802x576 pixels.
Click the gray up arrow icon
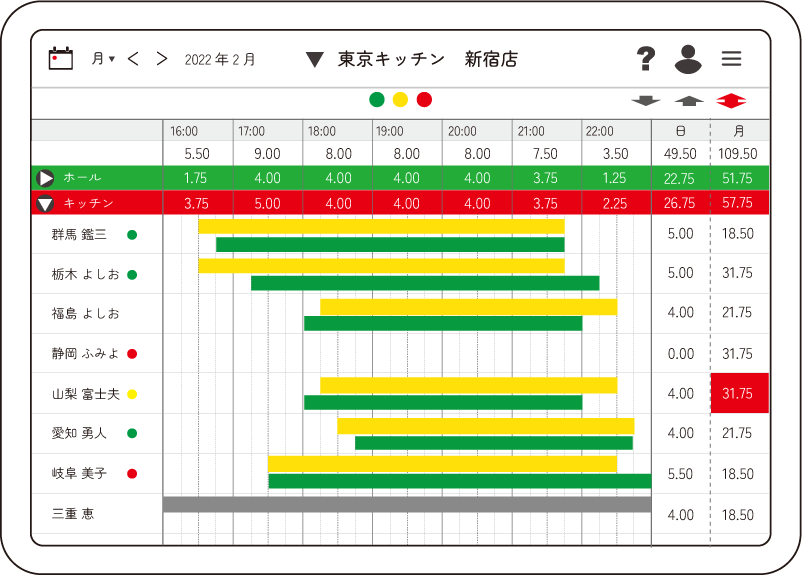689,101
